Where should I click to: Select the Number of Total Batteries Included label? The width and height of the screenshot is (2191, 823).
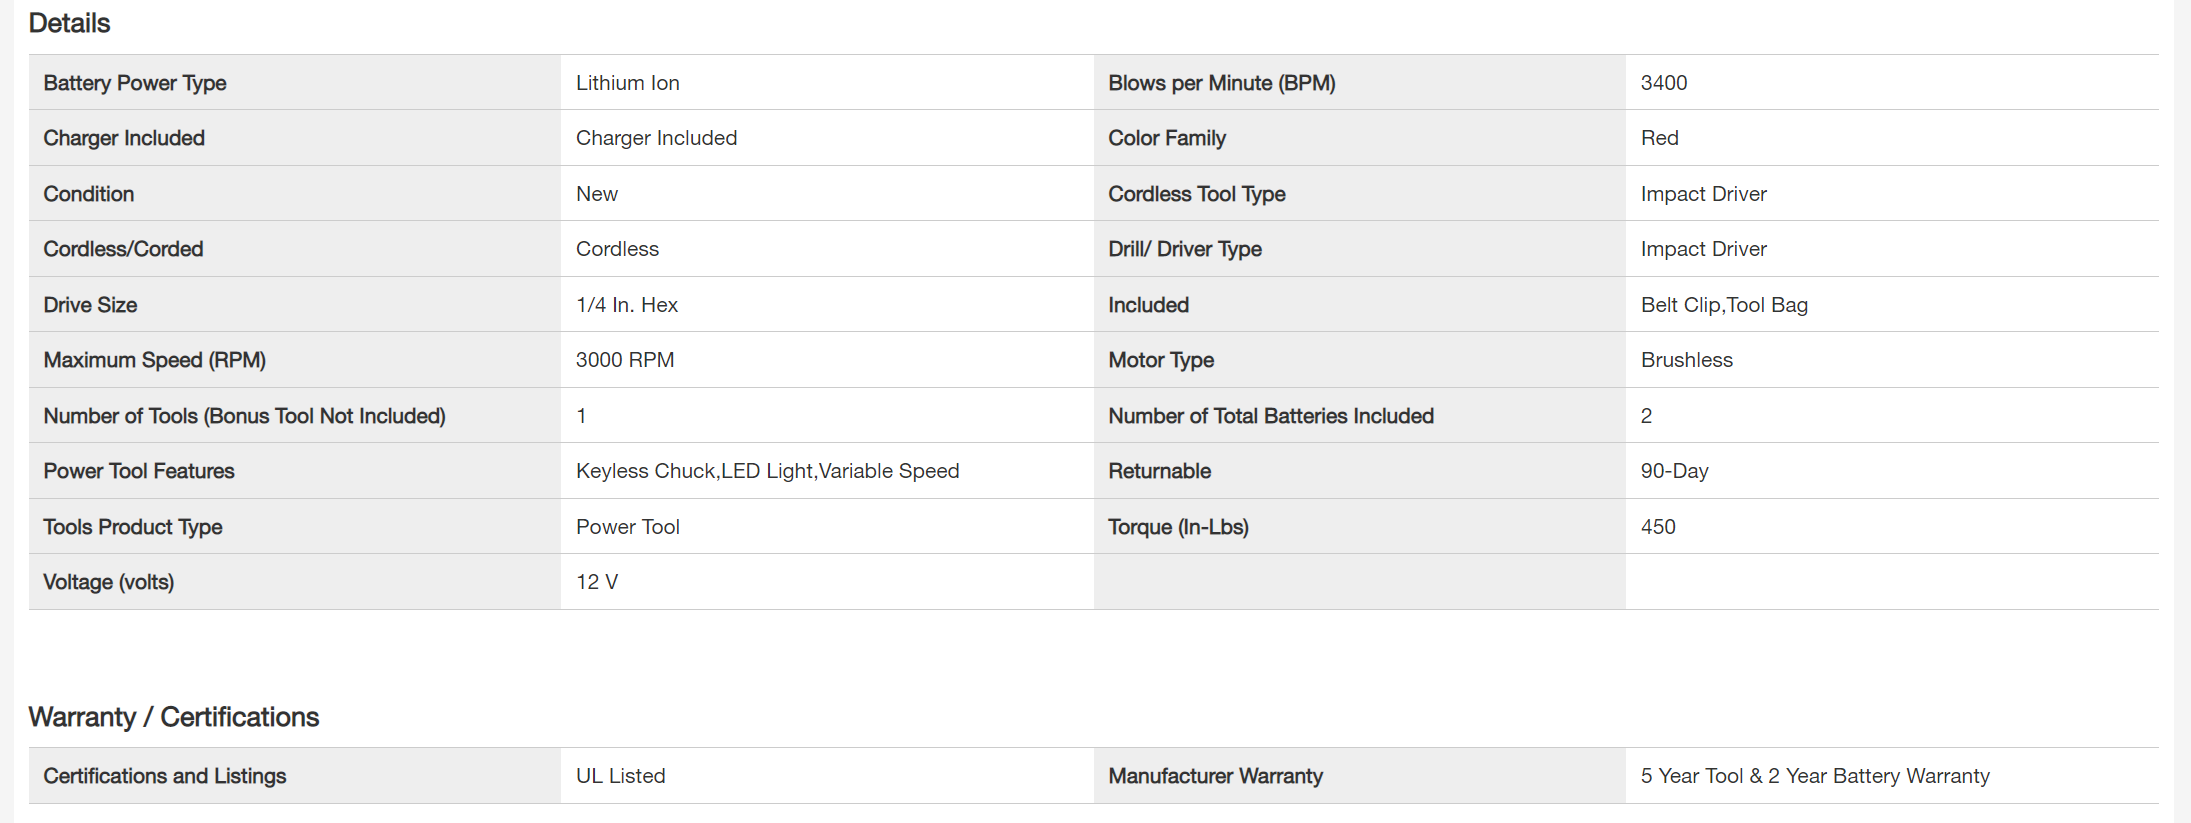[1270, 416]
